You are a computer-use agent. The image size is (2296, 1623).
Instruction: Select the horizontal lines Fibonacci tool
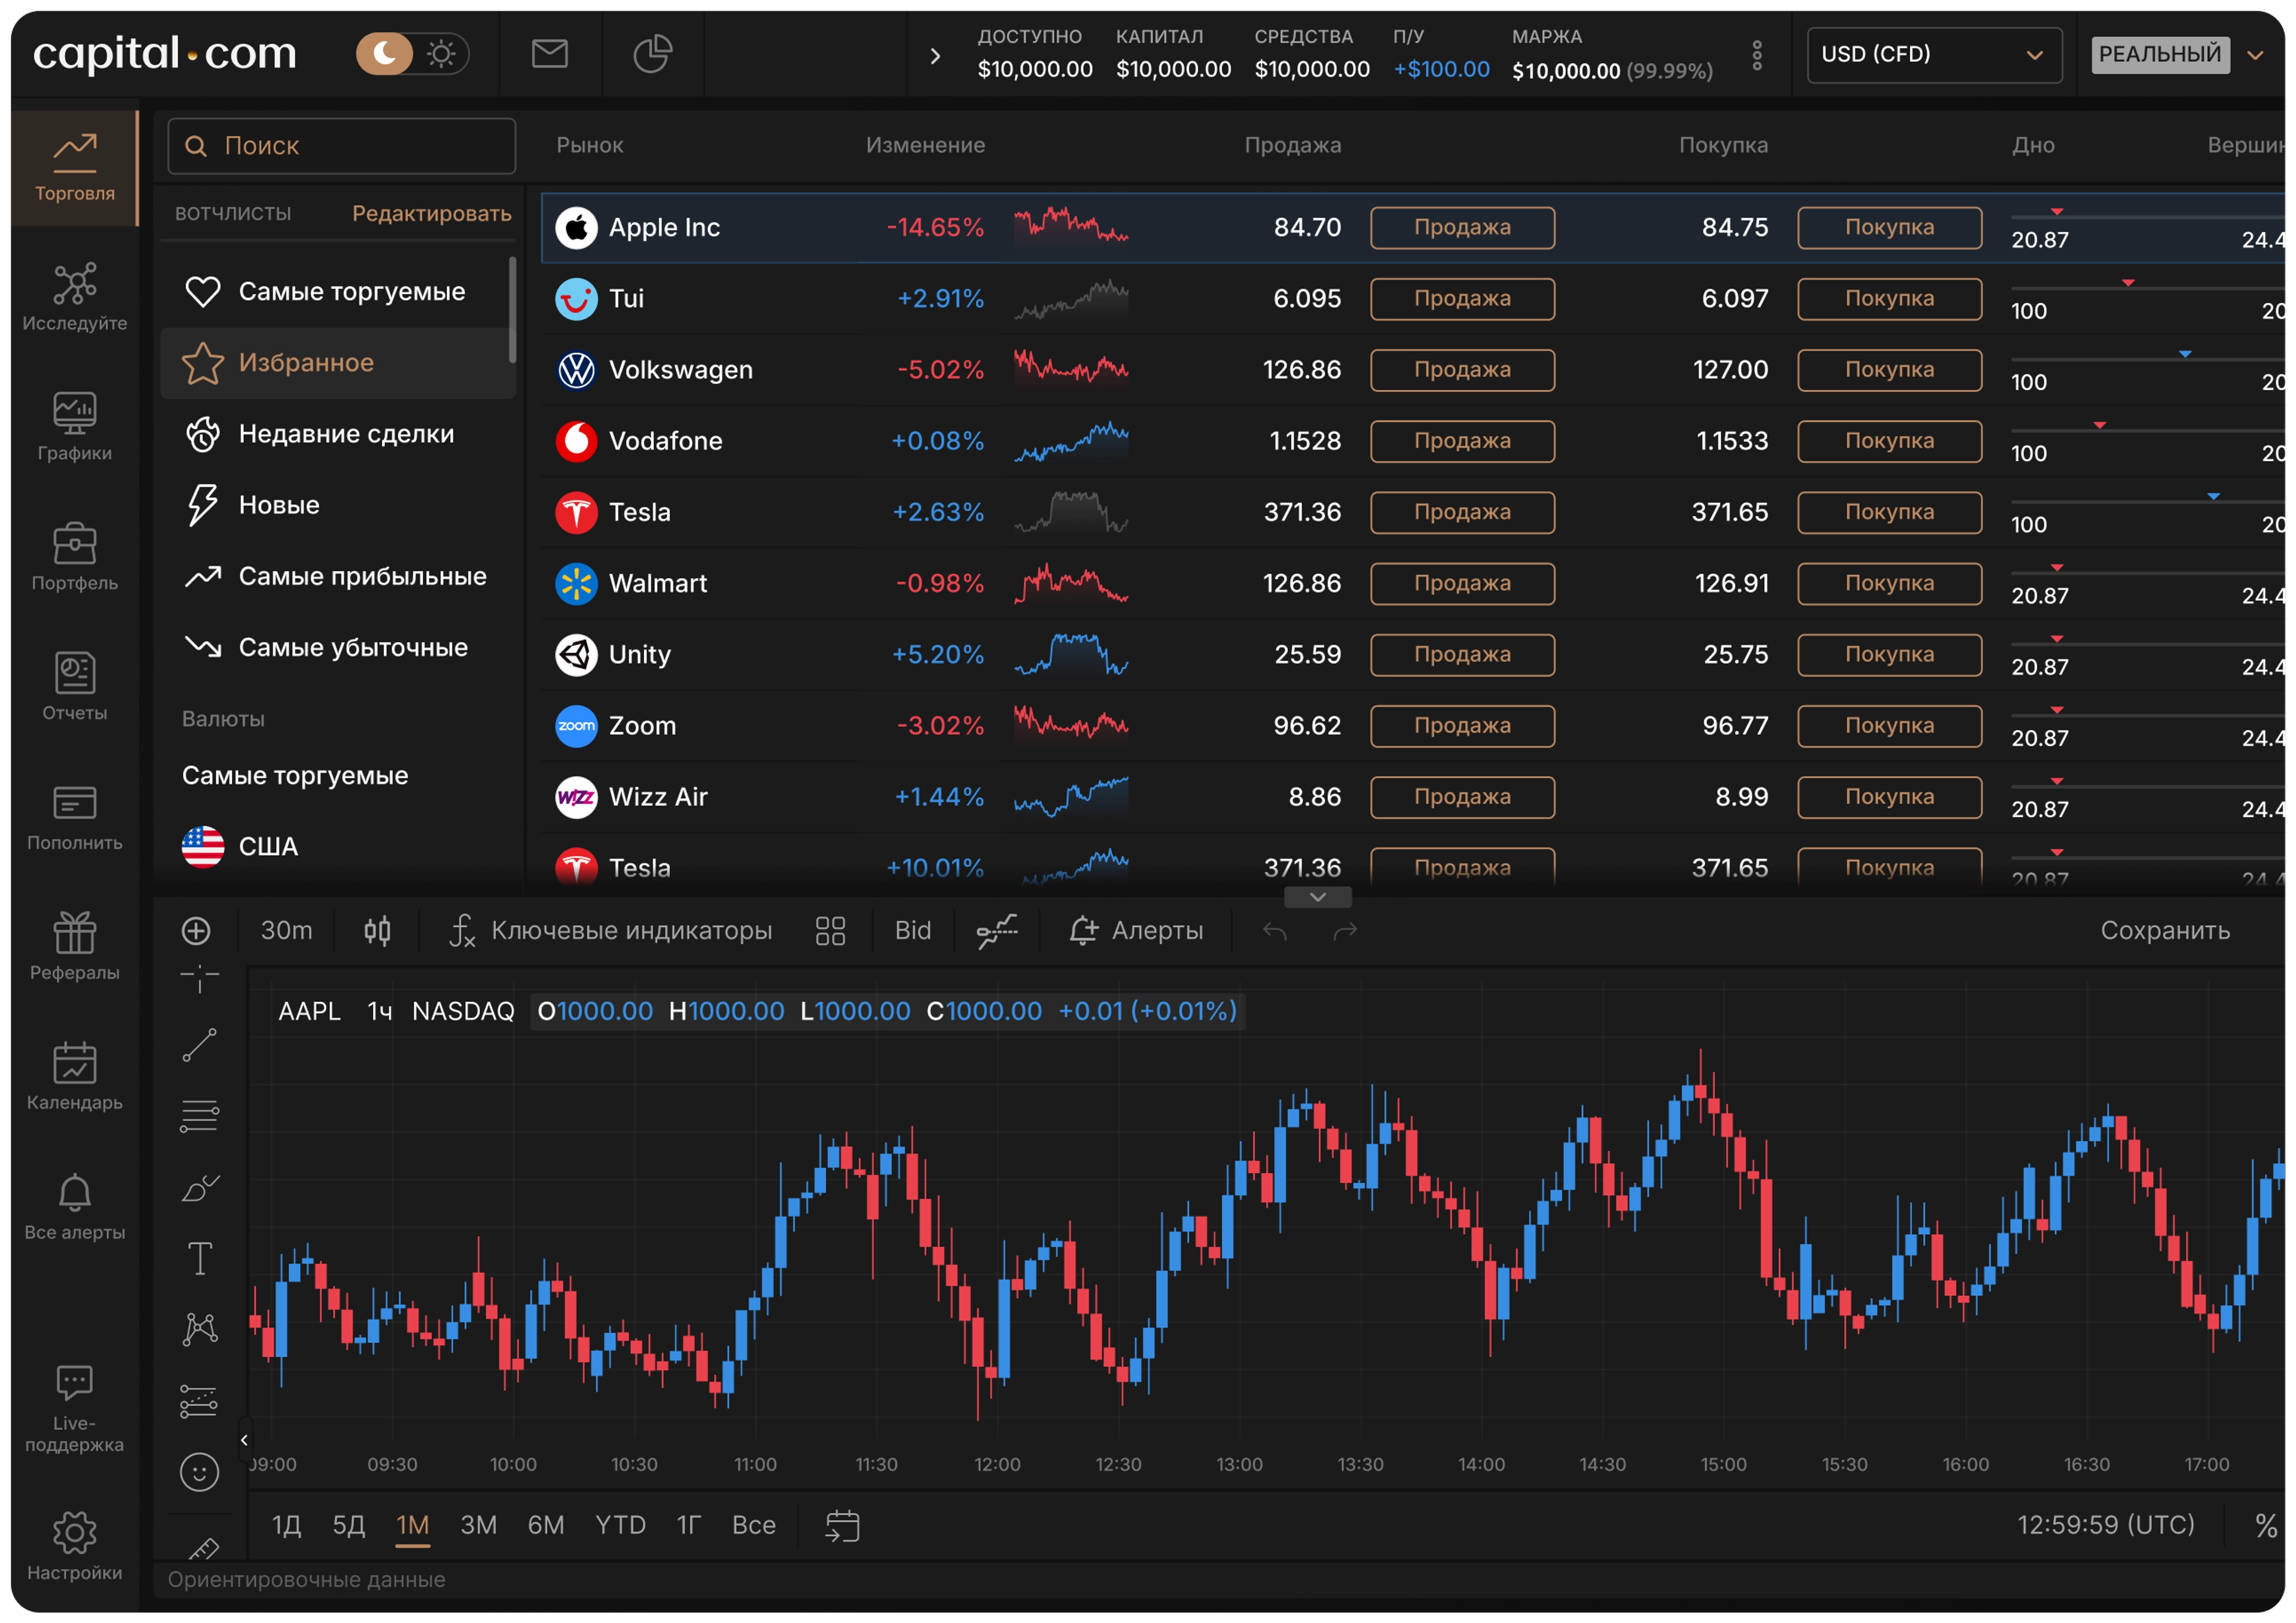(x=199, y=1117)
